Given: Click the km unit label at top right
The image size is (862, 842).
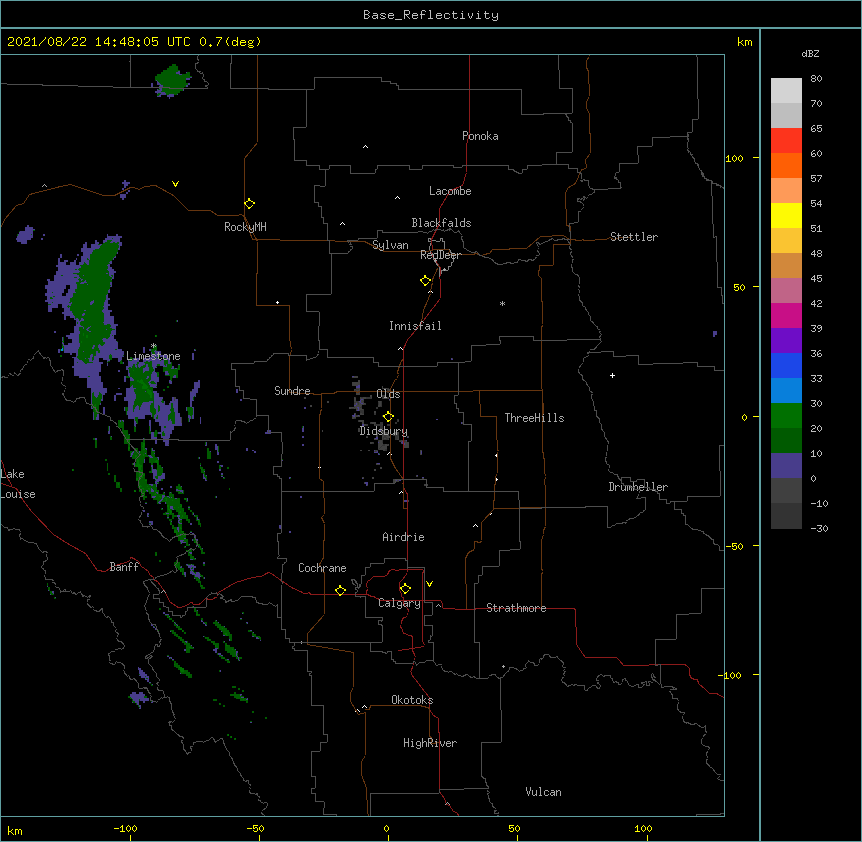Looking at the screenshot, I should 745,42.
